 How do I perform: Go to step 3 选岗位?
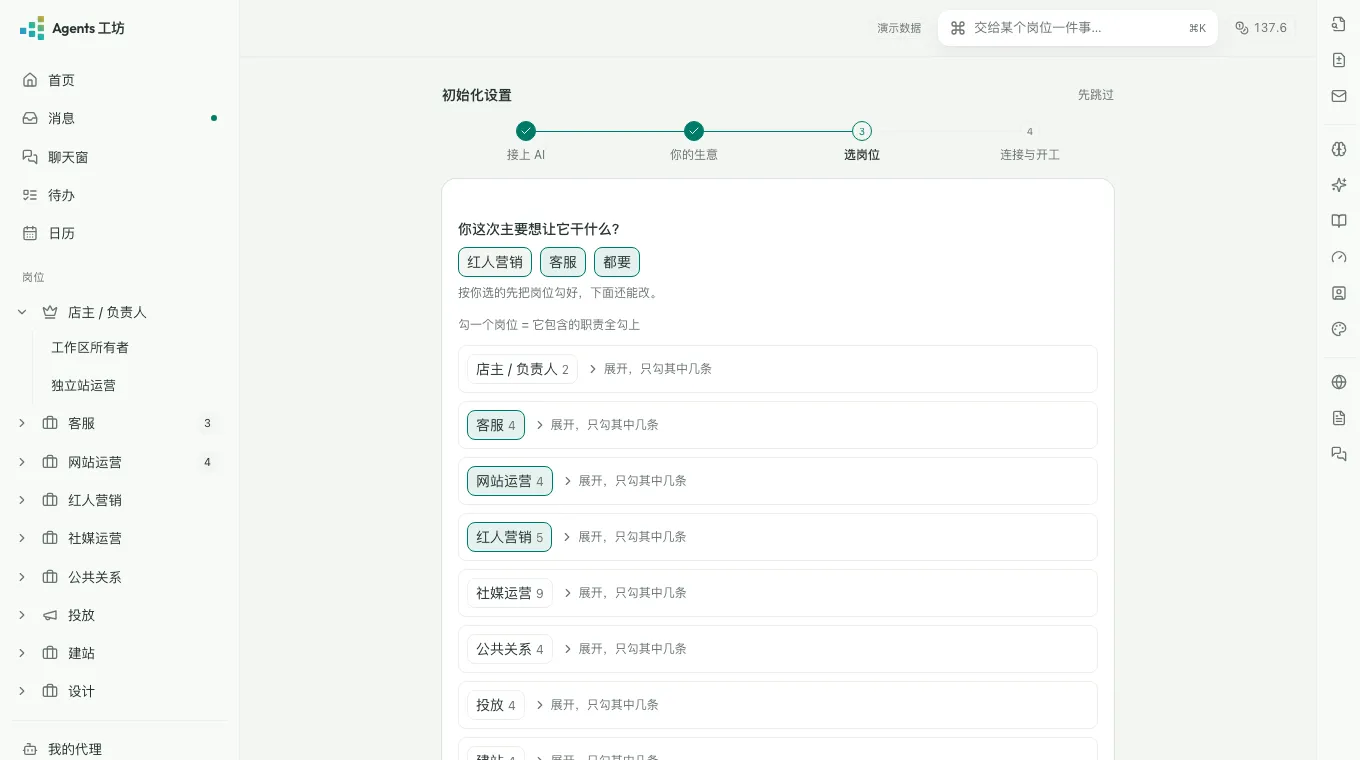tap(862, 142)
